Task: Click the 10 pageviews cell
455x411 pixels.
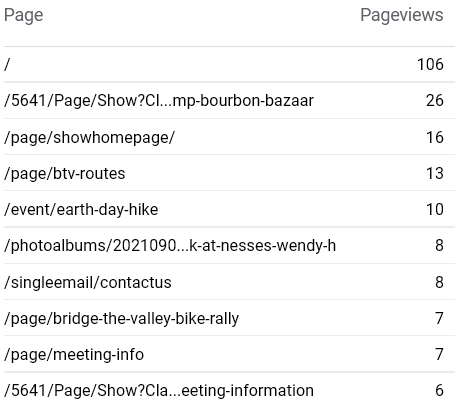Action: point(435,209)
